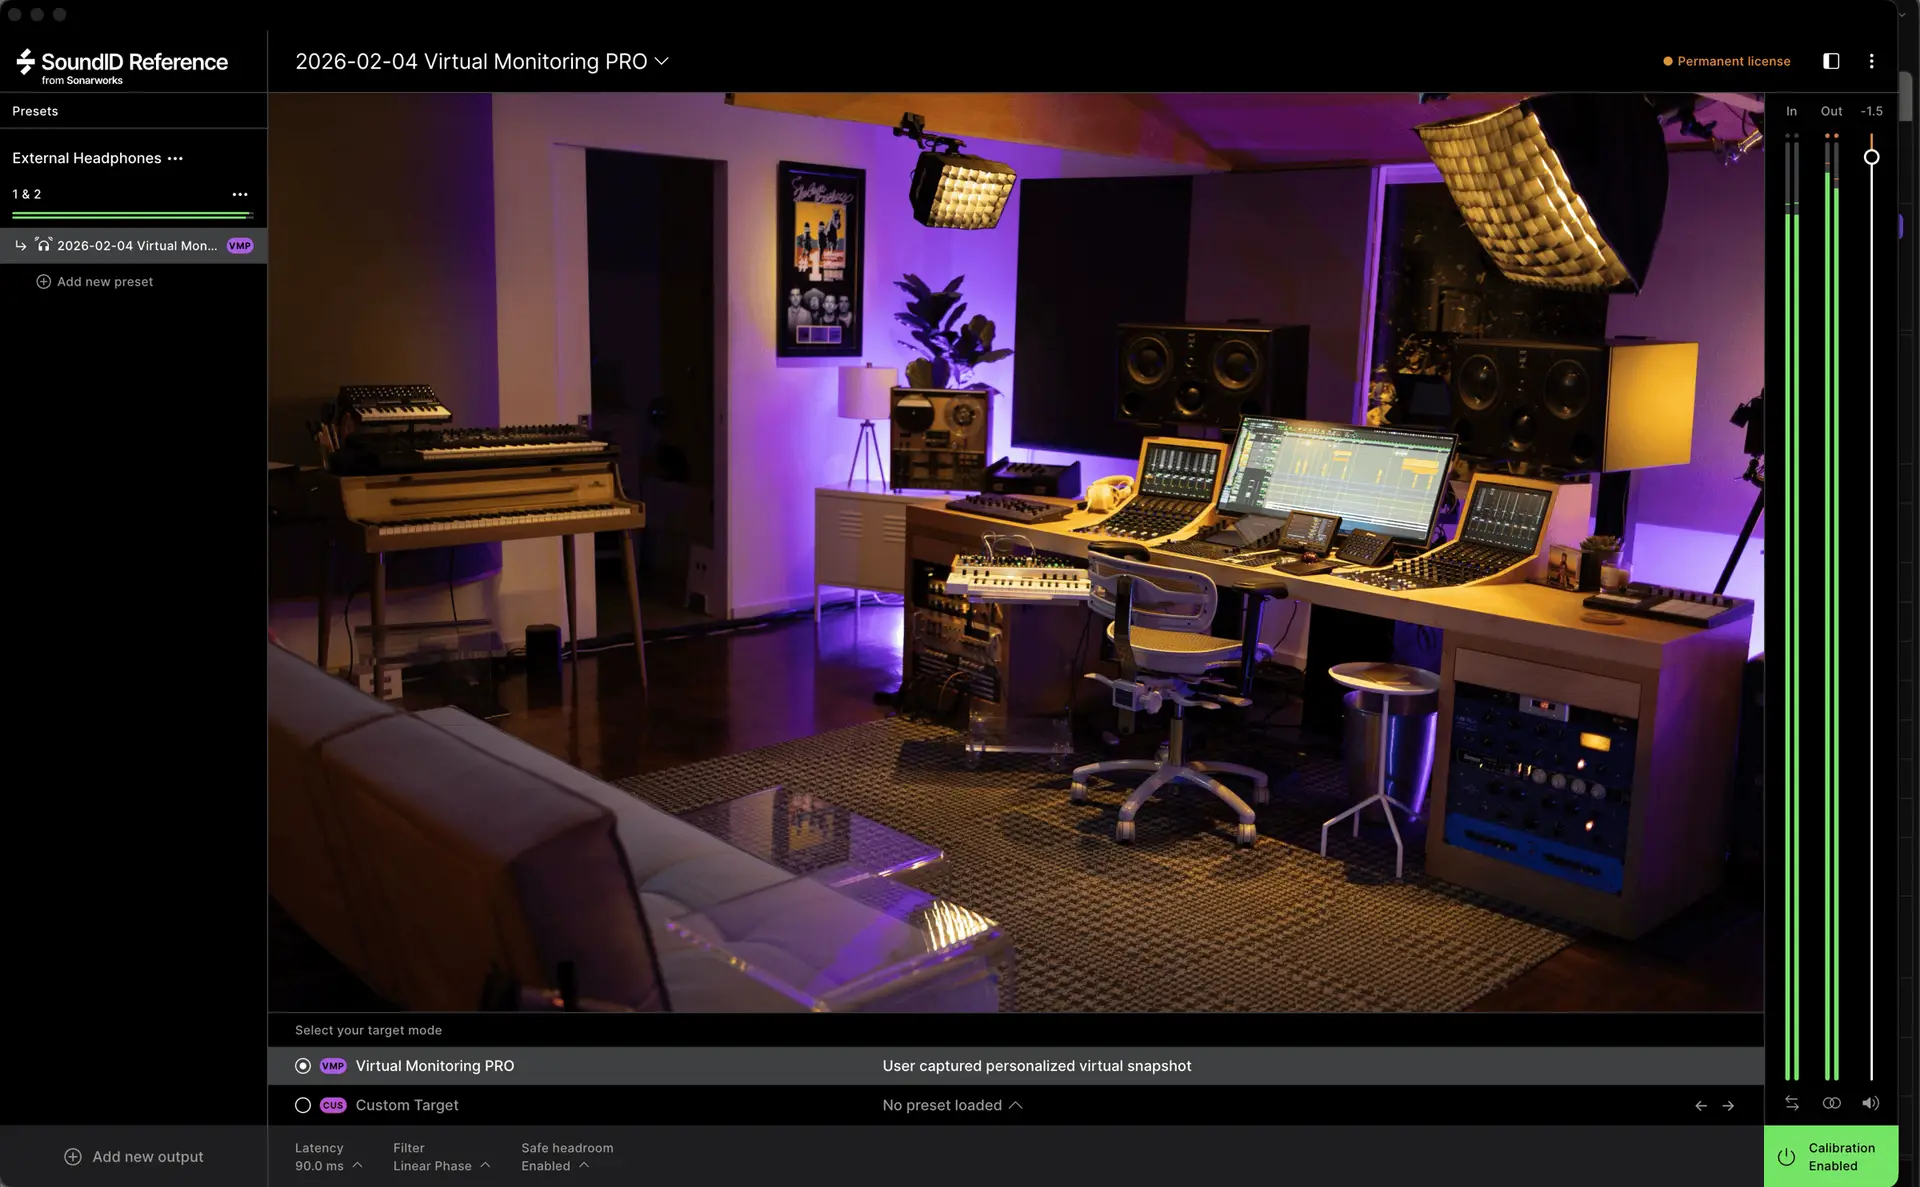Mute output with the speaker icon
This screenshot has width=1920, height=1187.
pos(1870,1103)
